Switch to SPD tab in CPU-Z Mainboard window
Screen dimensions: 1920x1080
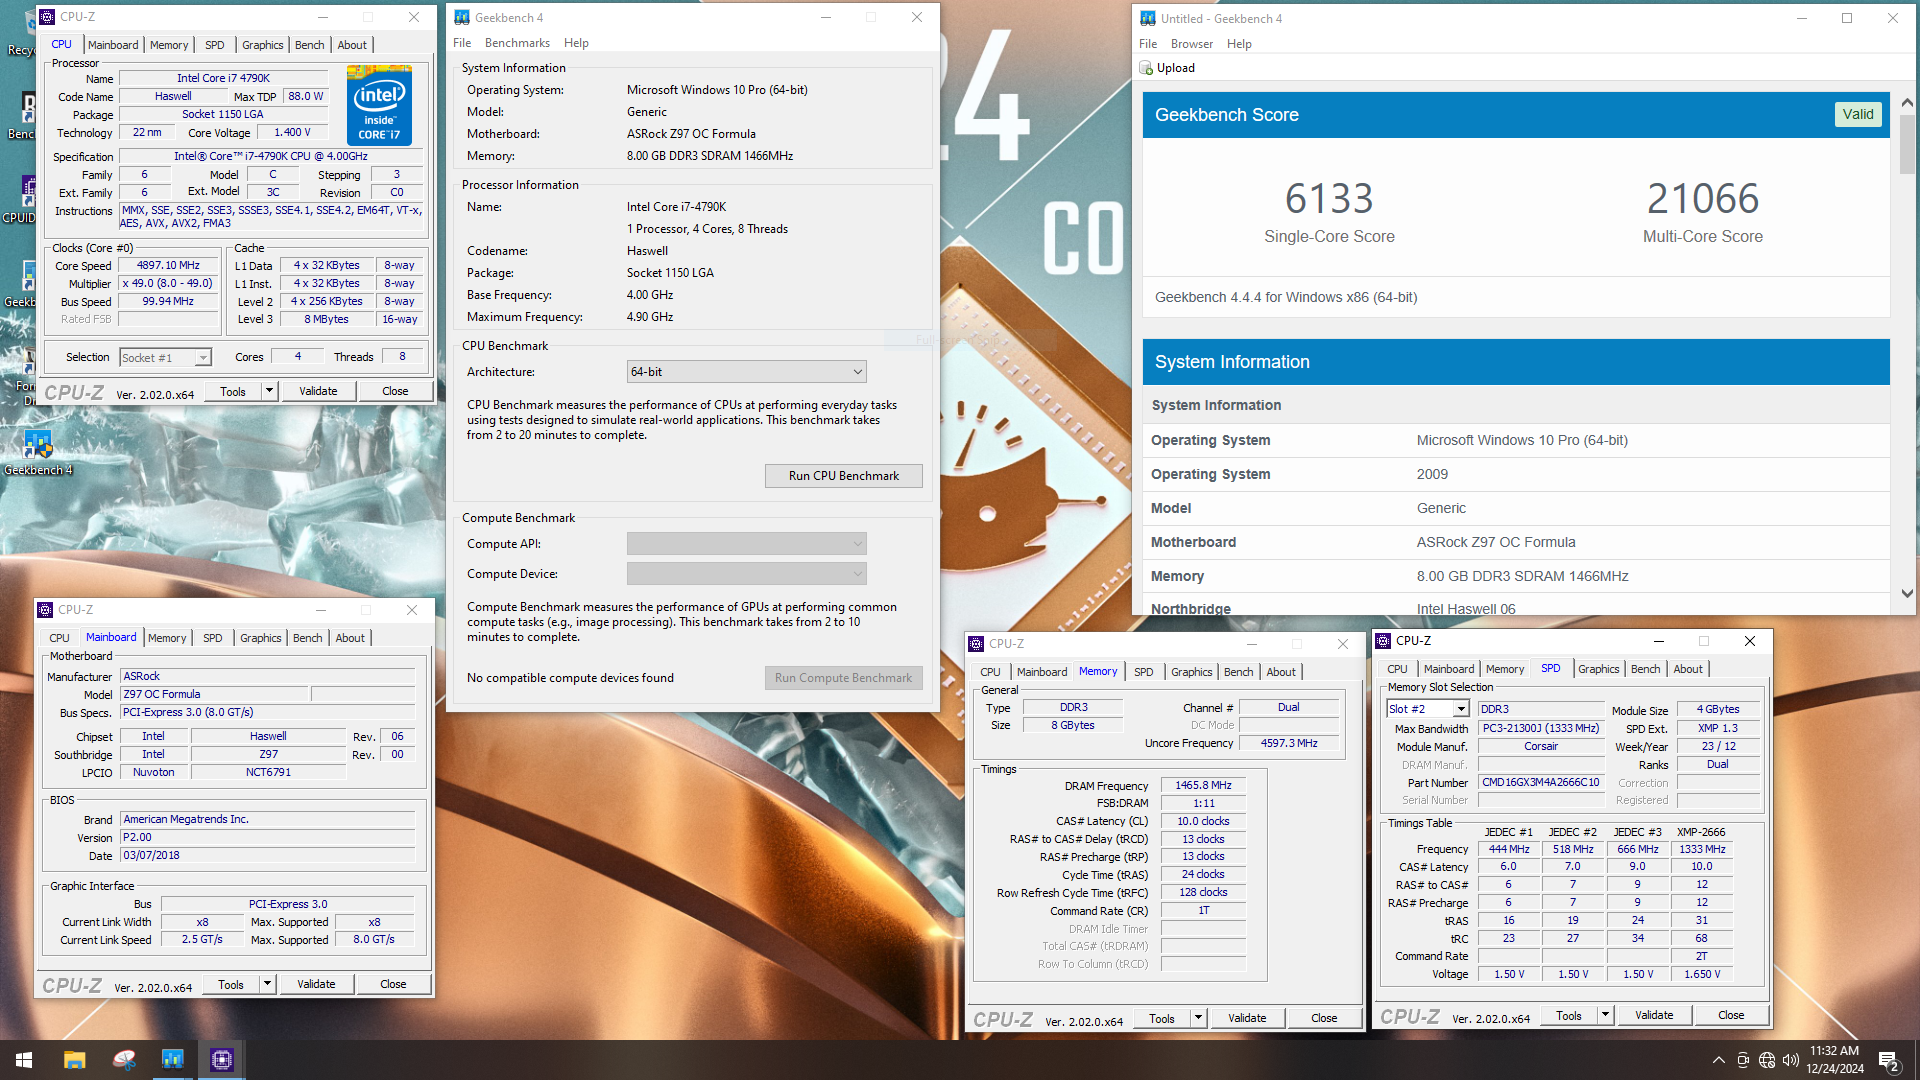tap(212, 638)
